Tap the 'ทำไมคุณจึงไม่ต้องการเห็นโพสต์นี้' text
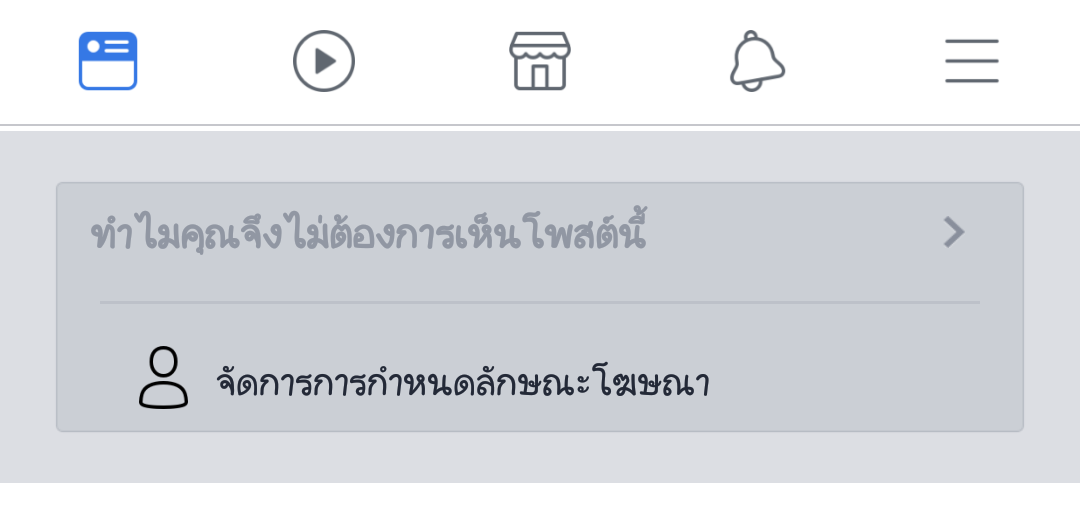The image size is (1080, 510). tap(368, 233)
